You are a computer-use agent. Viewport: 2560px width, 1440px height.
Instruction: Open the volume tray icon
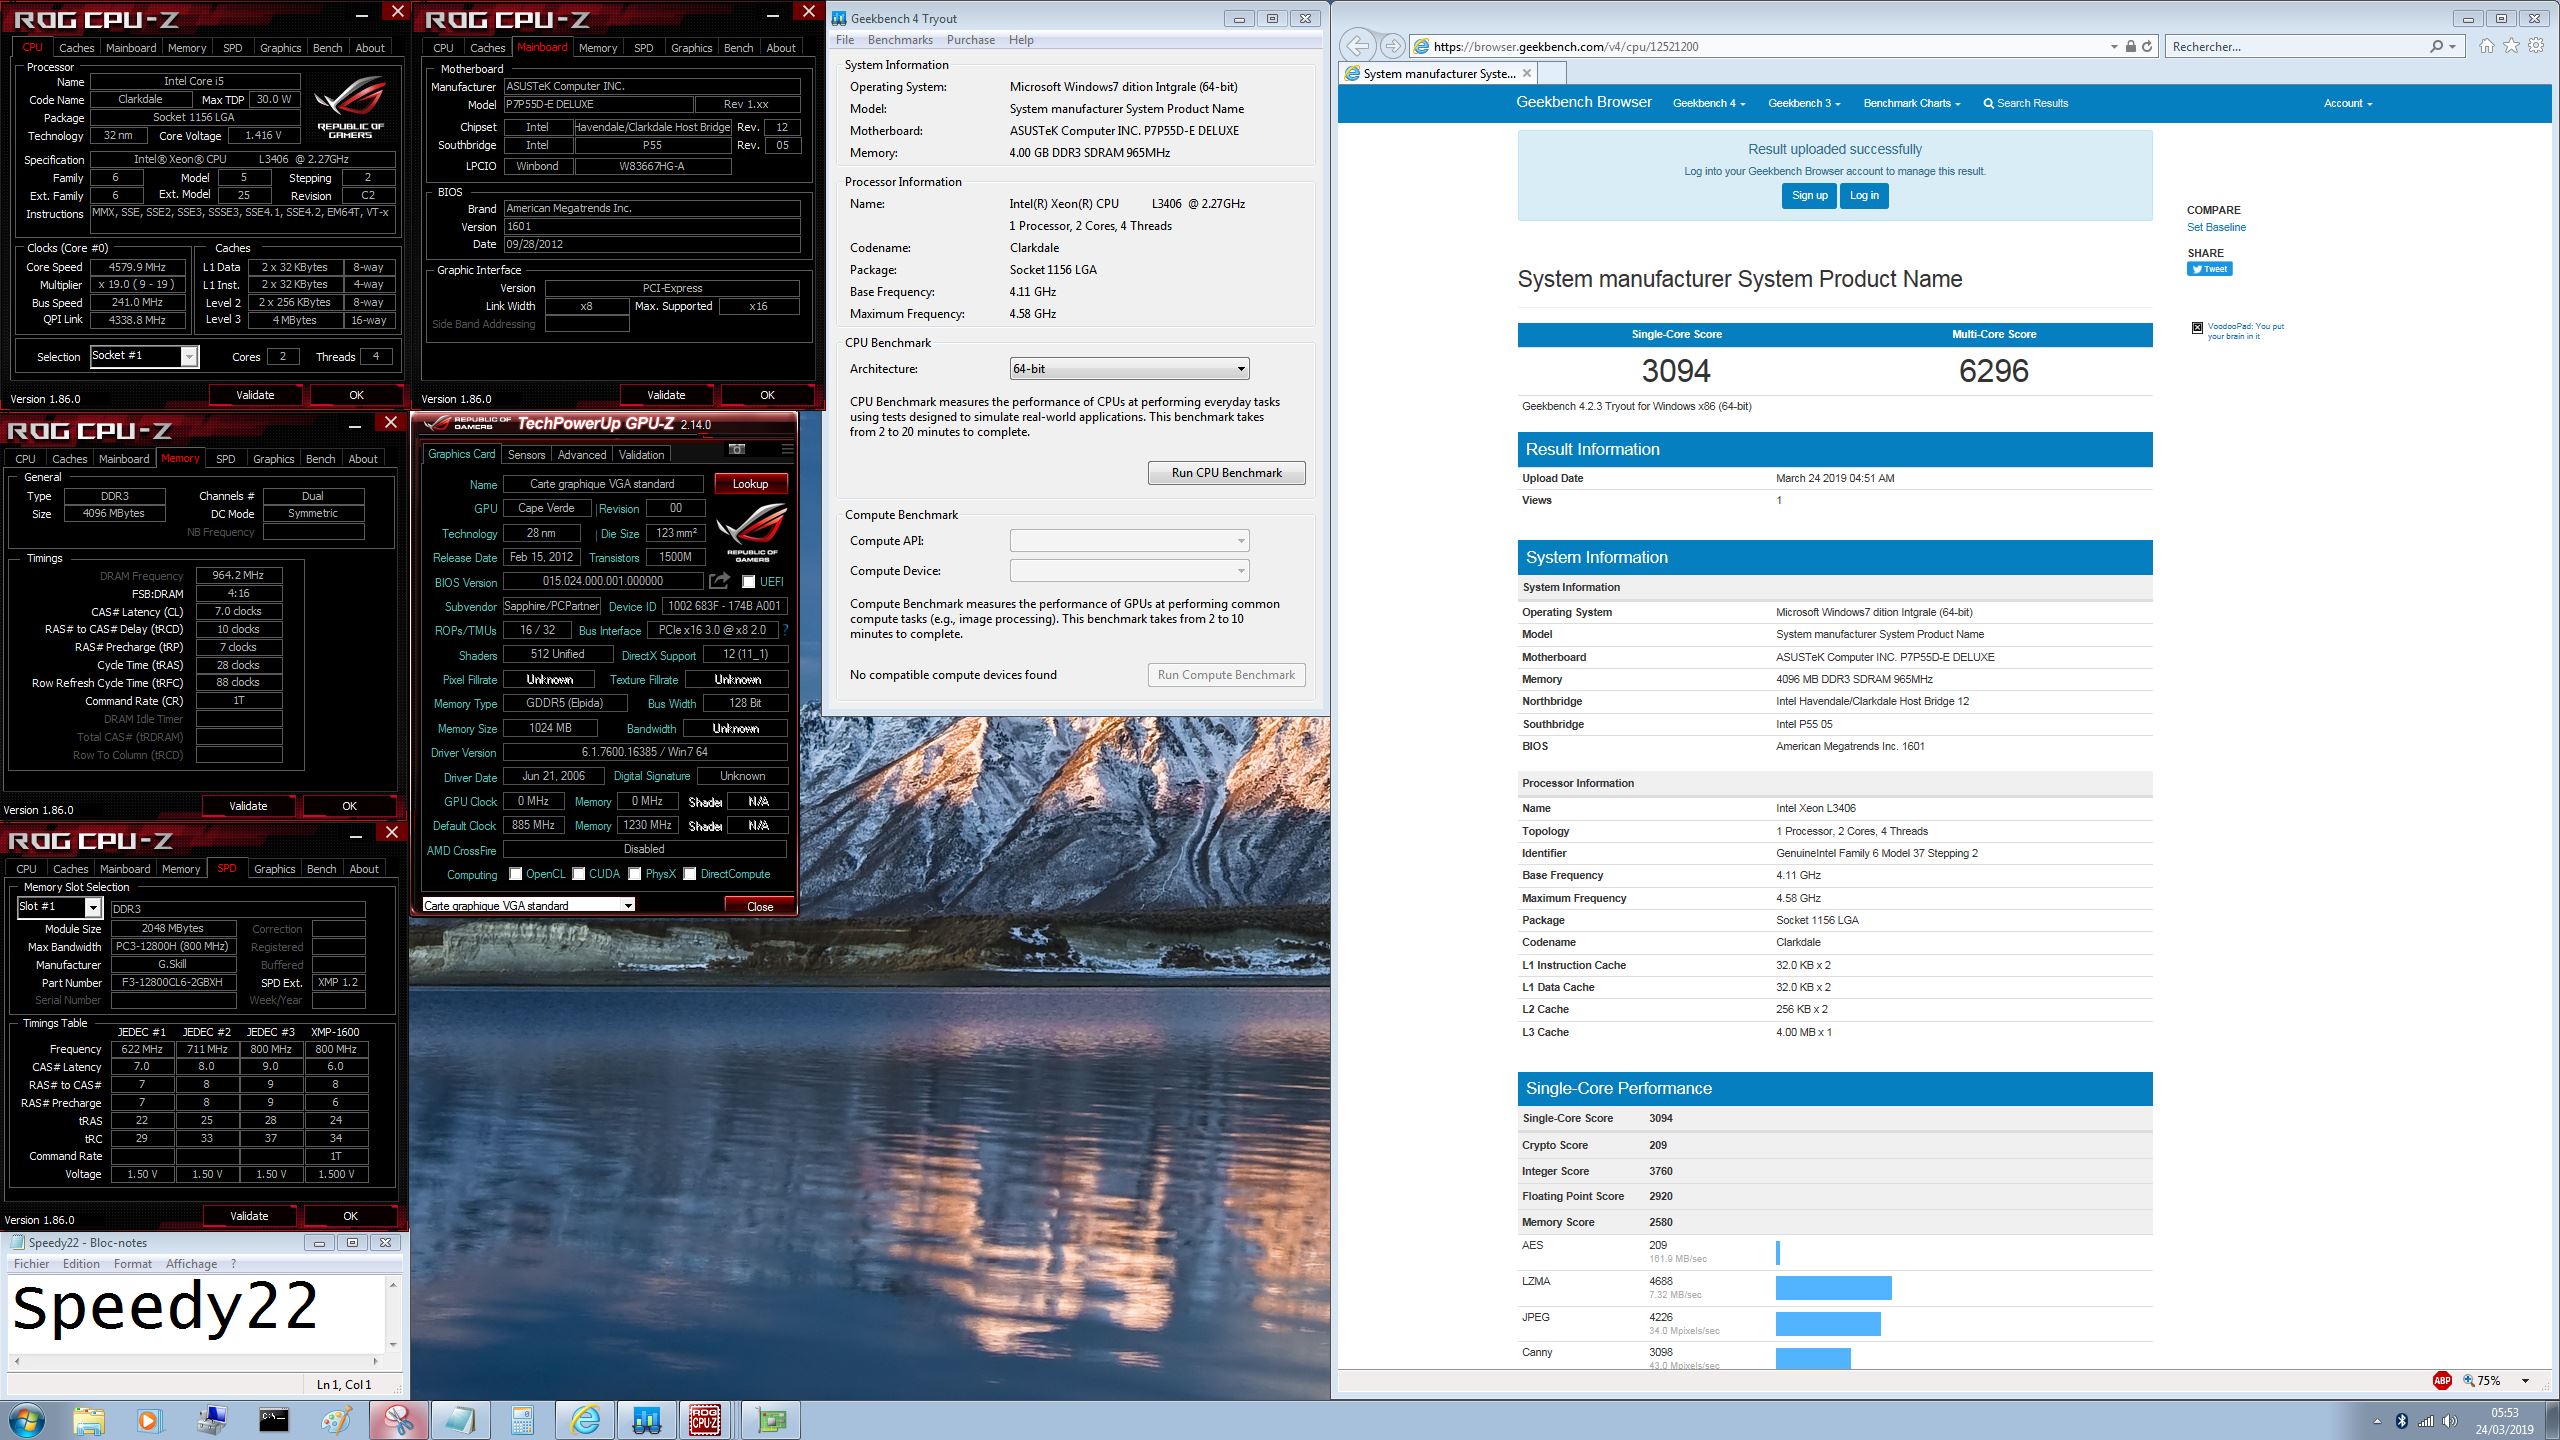(x=2449, y=1421)
